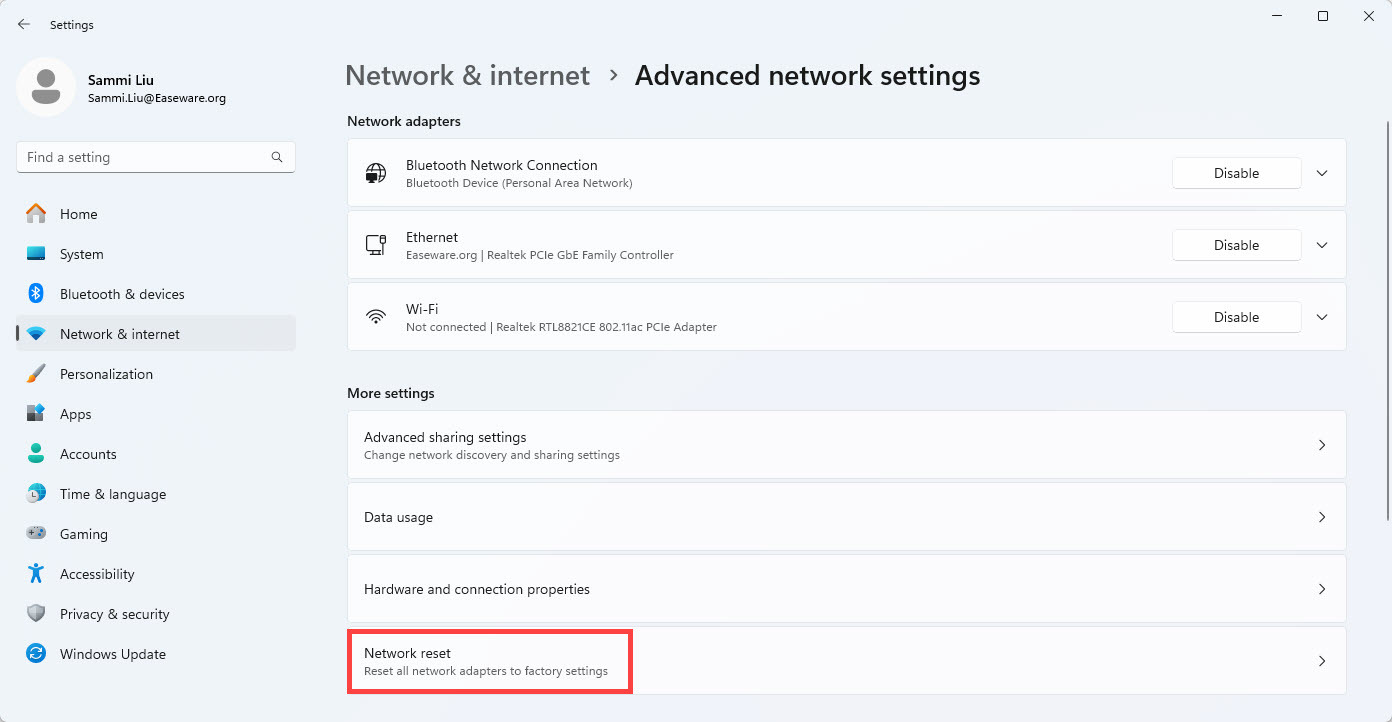This screenshot has height=722, width=1392.
Task: Click the Accessibility sidebar icon
Action: point(36,574)
